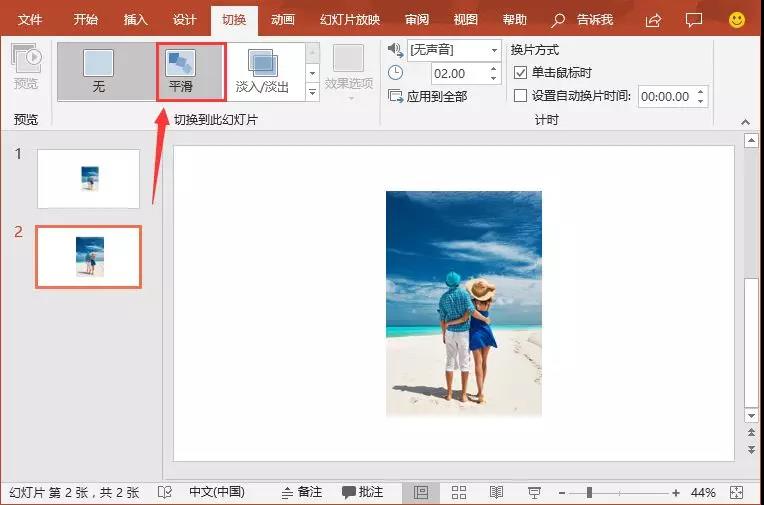Expand the full transition gallery
Viewport: 764px width, 505px height.
pos(313,91)
